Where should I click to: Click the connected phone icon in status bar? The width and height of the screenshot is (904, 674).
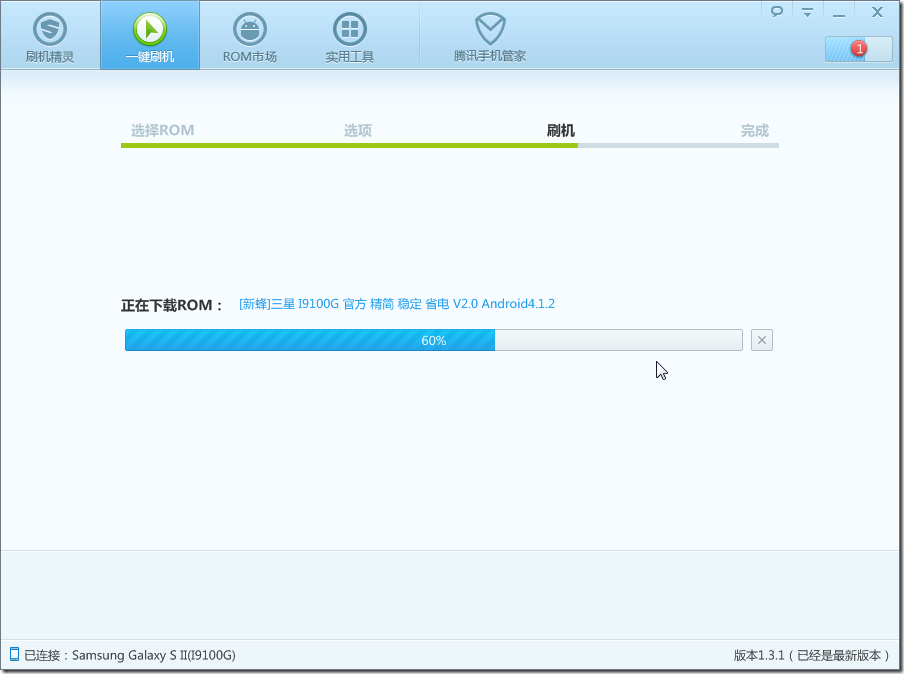(x=14, y=654)
